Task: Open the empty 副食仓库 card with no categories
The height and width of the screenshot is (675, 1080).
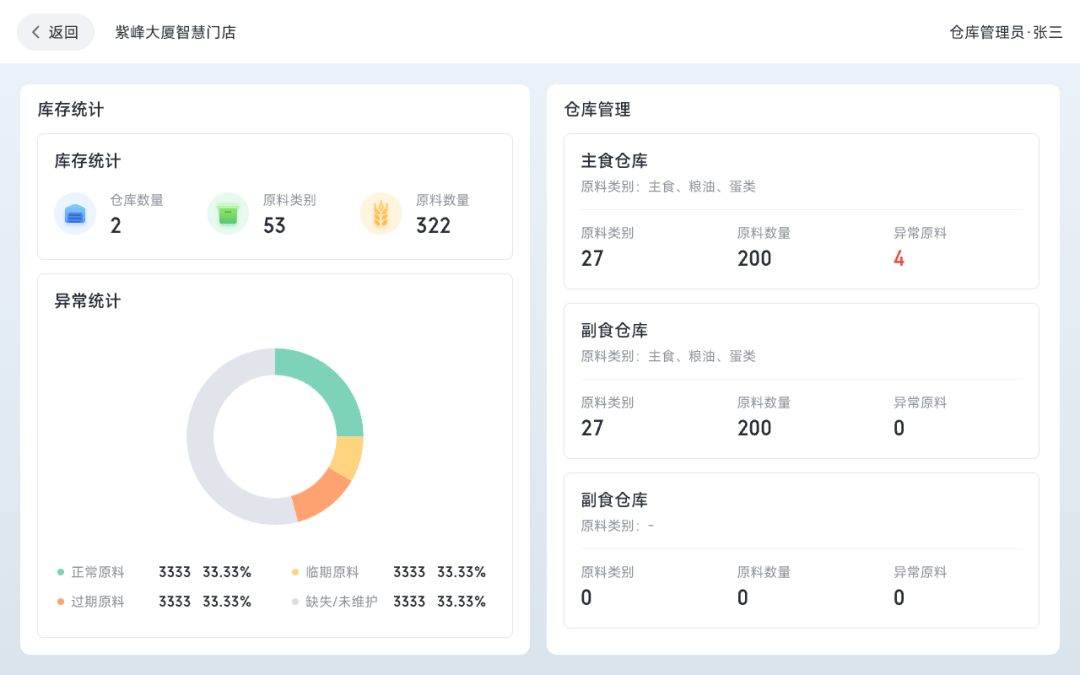Action: (x=614, y=500)
